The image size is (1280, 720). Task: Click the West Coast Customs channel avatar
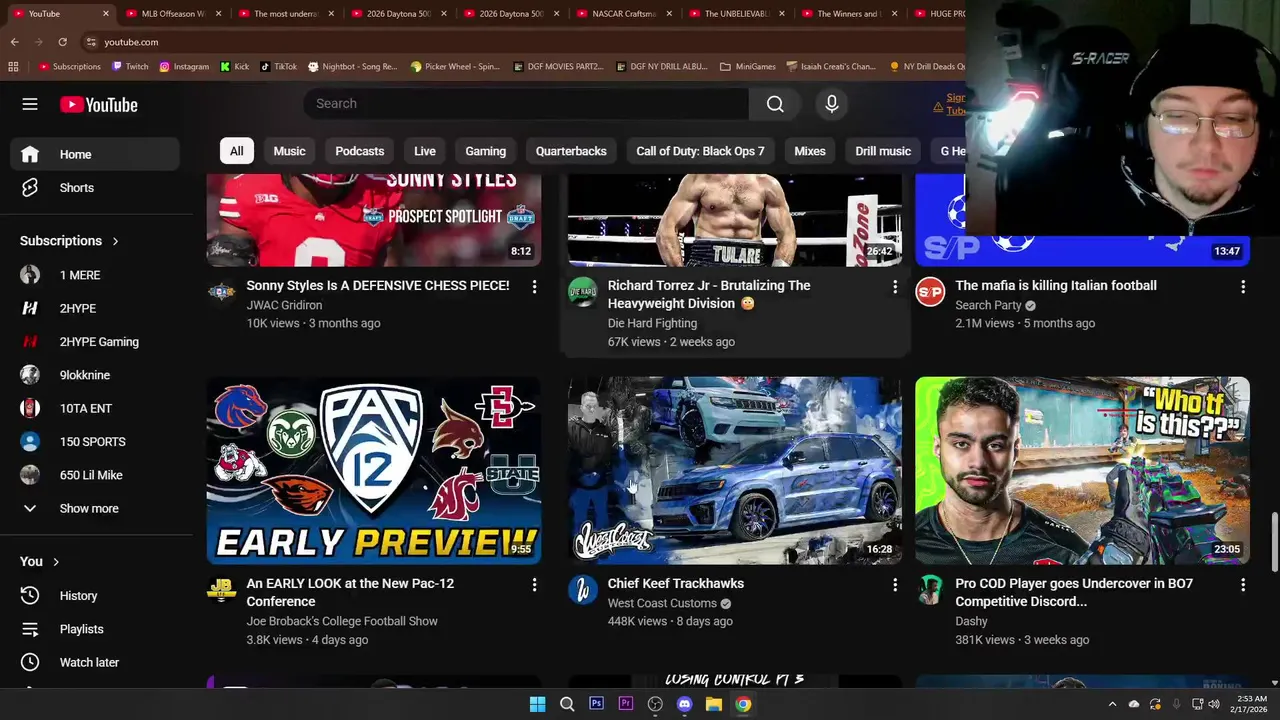coord(582,590)
